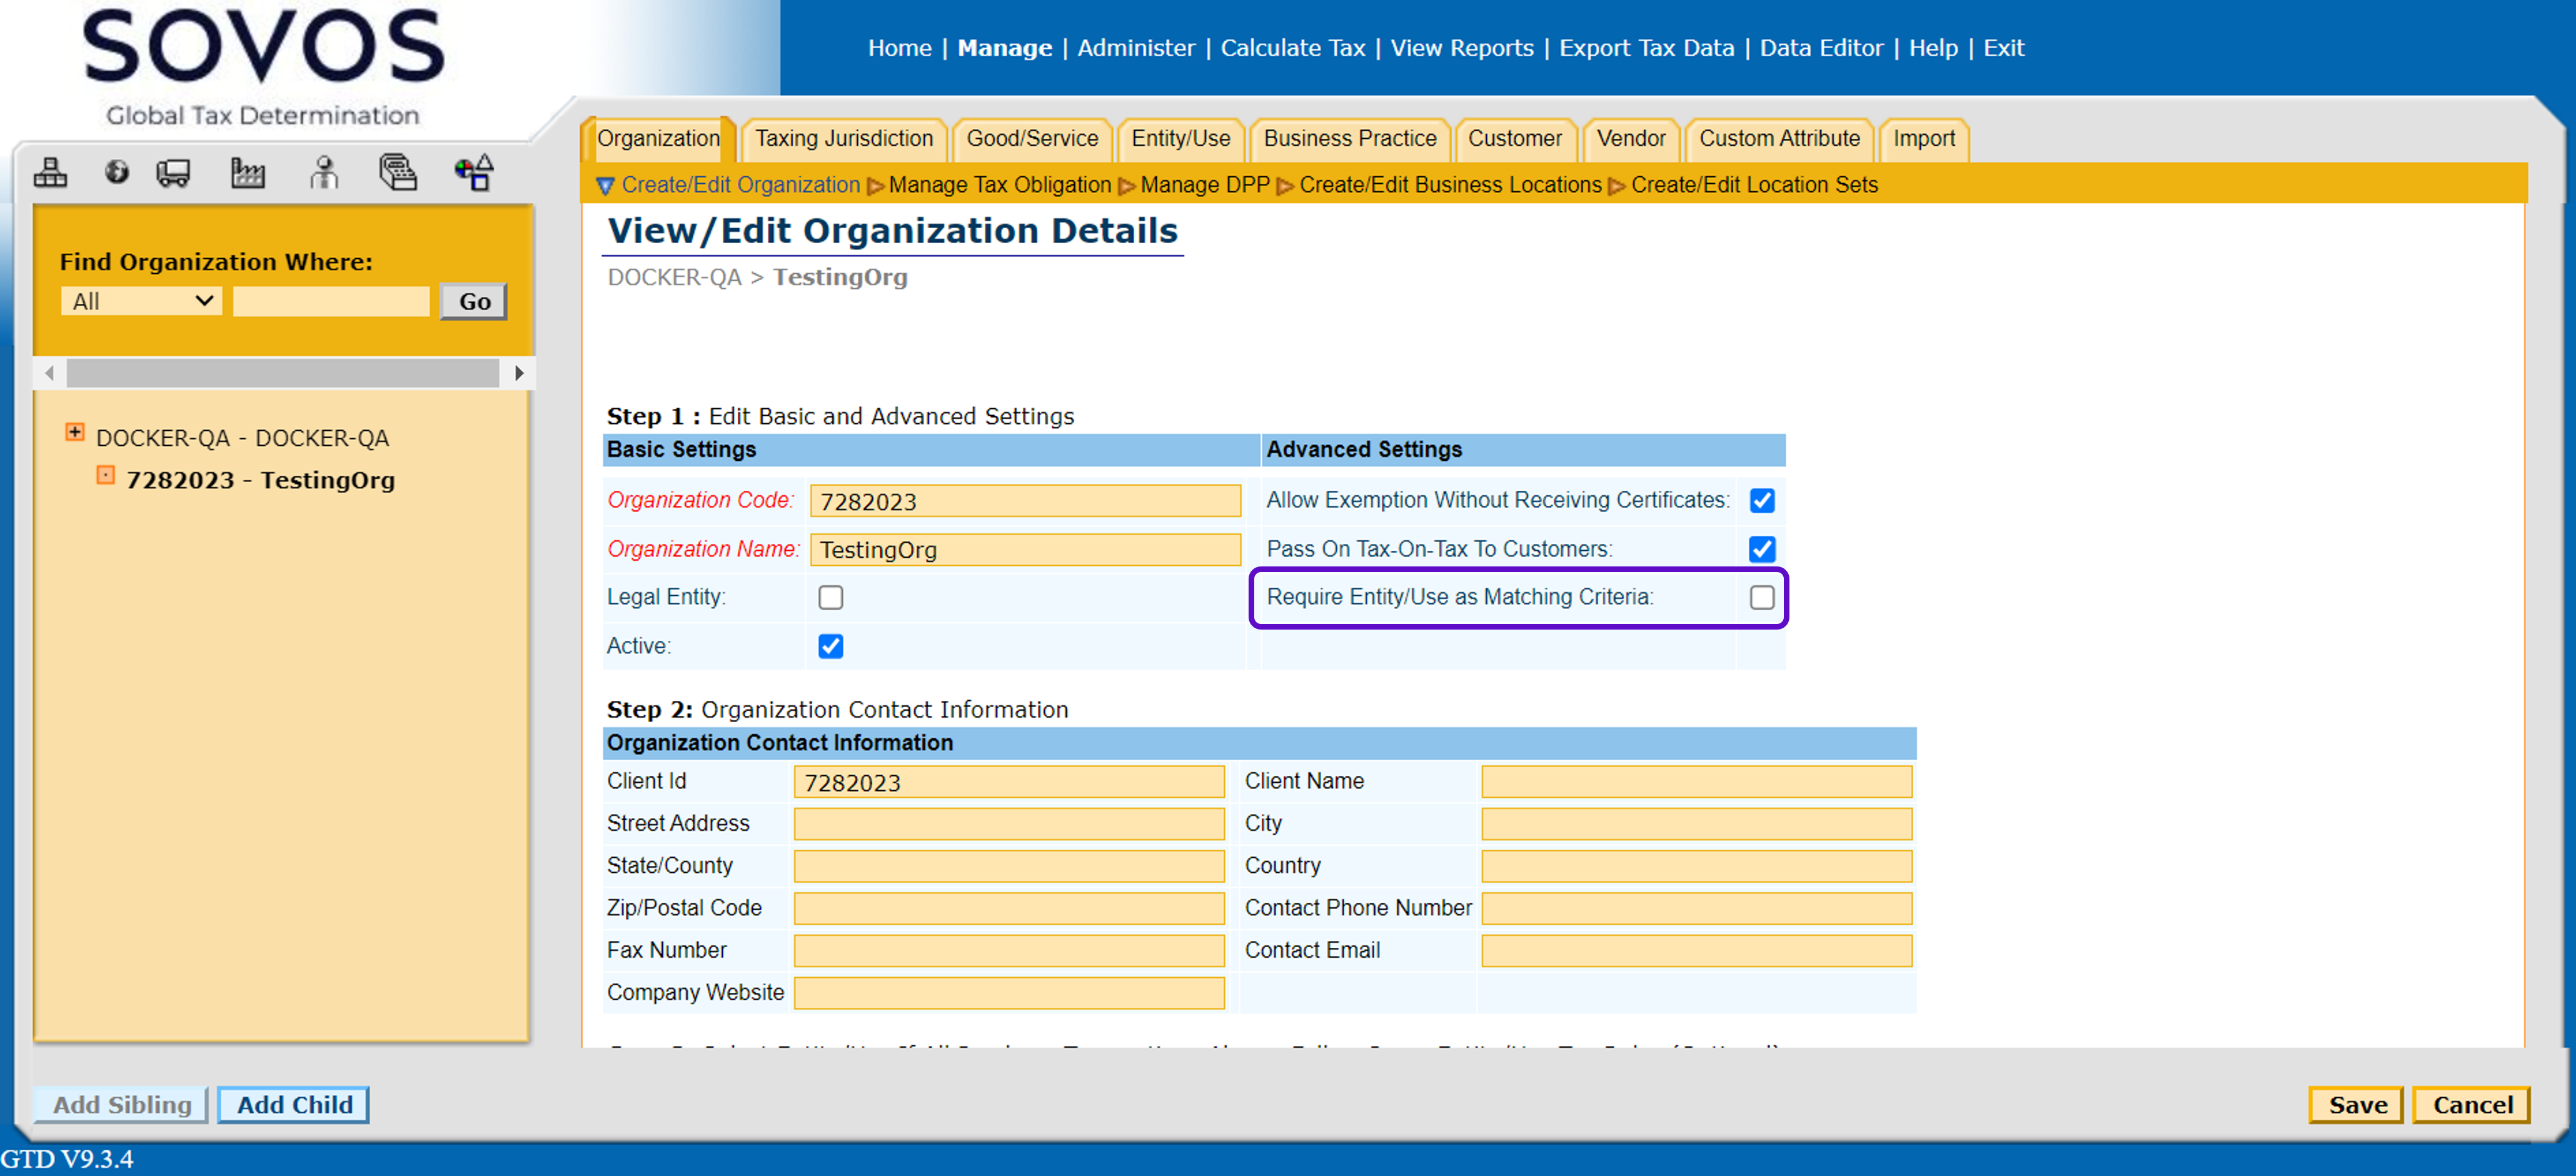Uncheck the Active checkbox
2576x1176 pixels.
click(830, 646)
